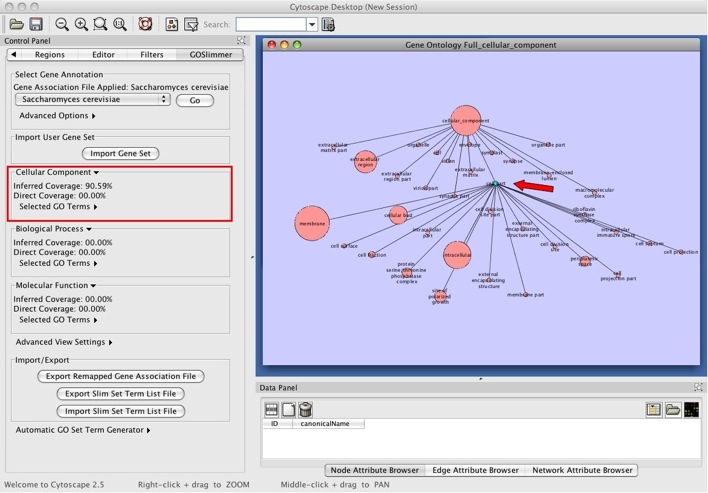Click the delete attribute trash can icon

(x=306, y=409)
